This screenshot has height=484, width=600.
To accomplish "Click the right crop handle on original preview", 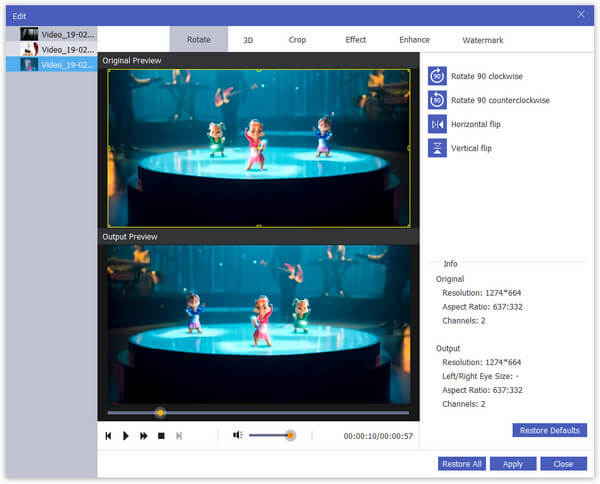I will click(x=409, y=148).
